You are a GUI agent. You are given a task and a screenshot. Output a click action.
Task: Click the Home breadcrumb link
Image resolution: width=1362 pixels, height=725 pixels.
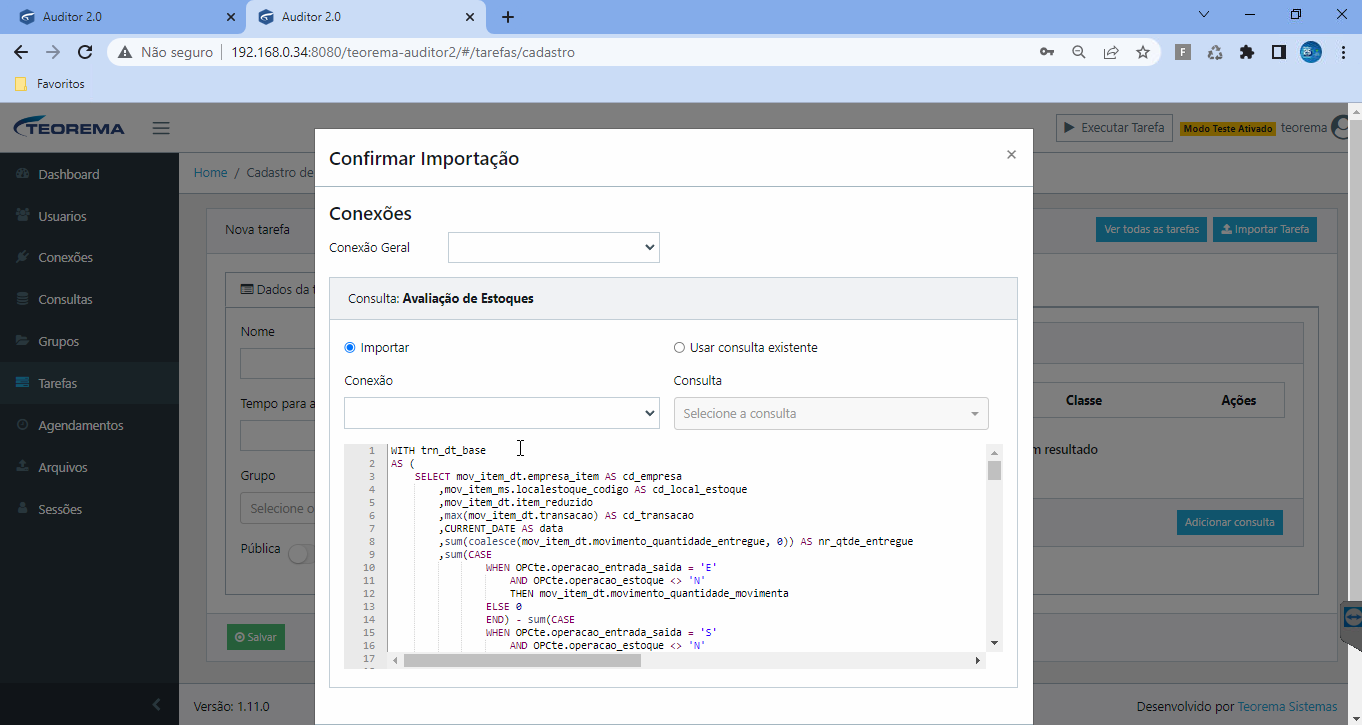point(210,173)
